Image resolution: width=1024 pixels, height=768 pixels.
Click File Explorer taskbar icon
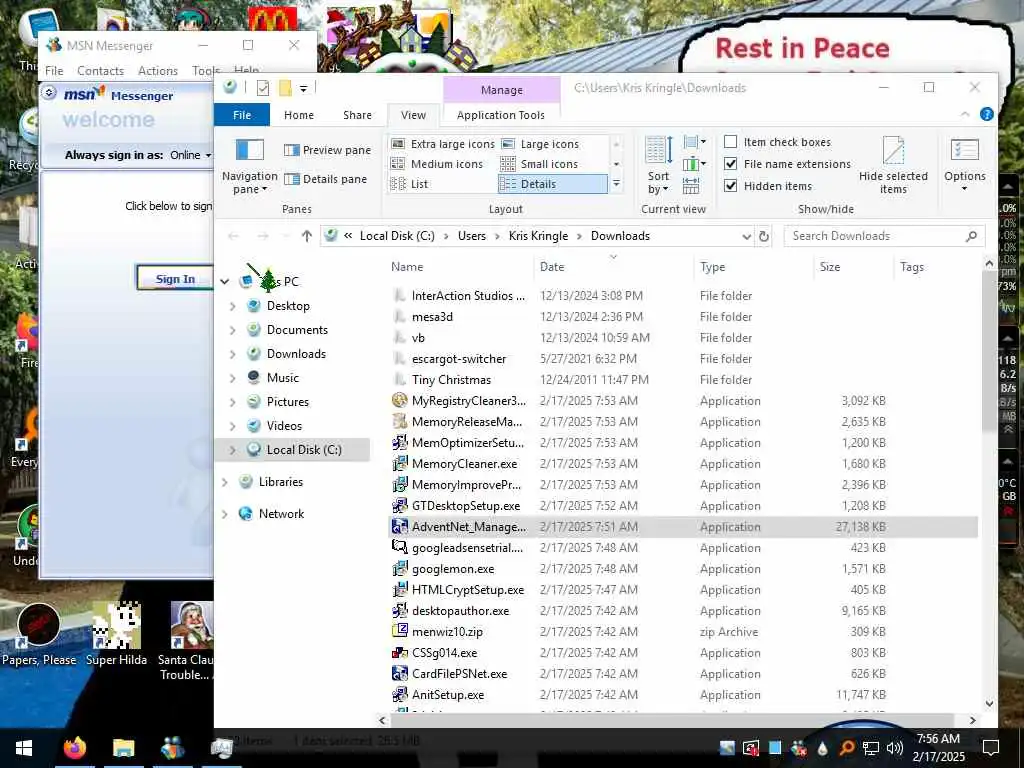point(123,747)
